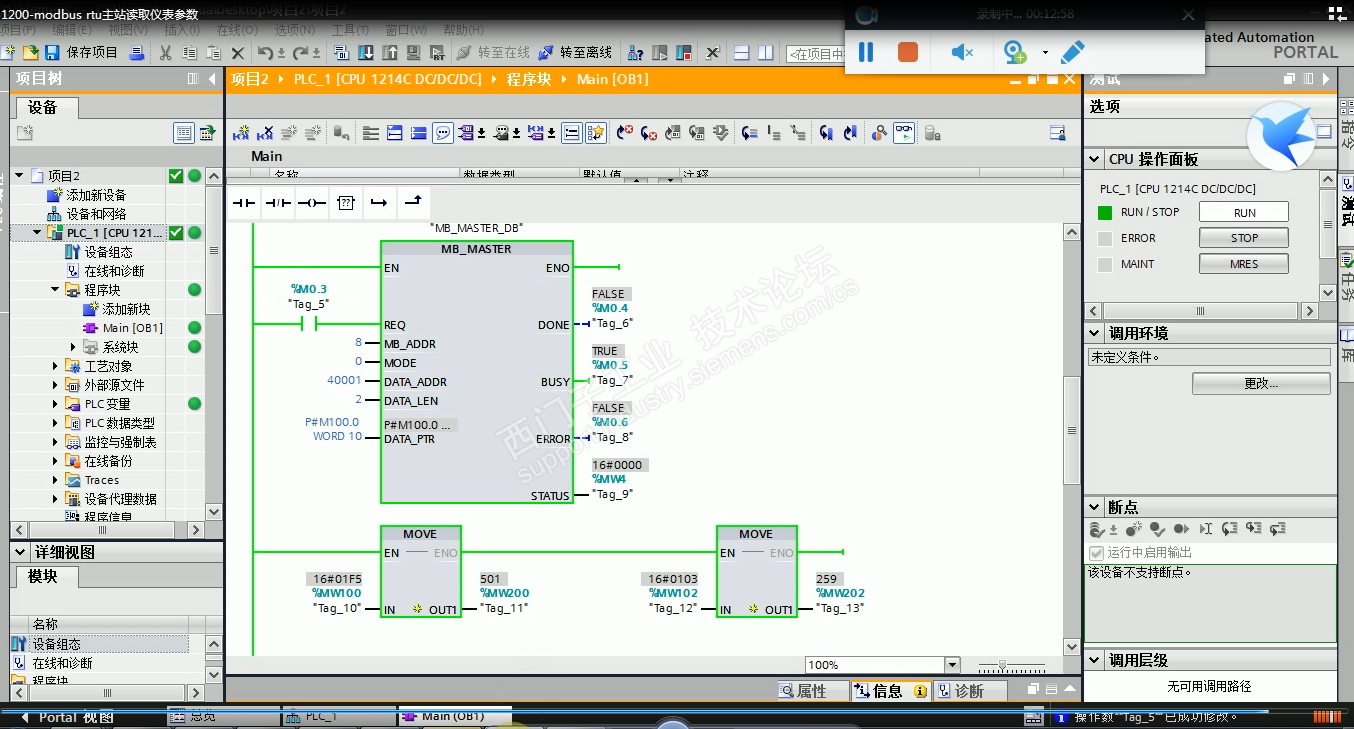This screenshot has width=1354, height=729.
Task: Click the pencil annotation icon in recorder
Action: (1072, 52)
